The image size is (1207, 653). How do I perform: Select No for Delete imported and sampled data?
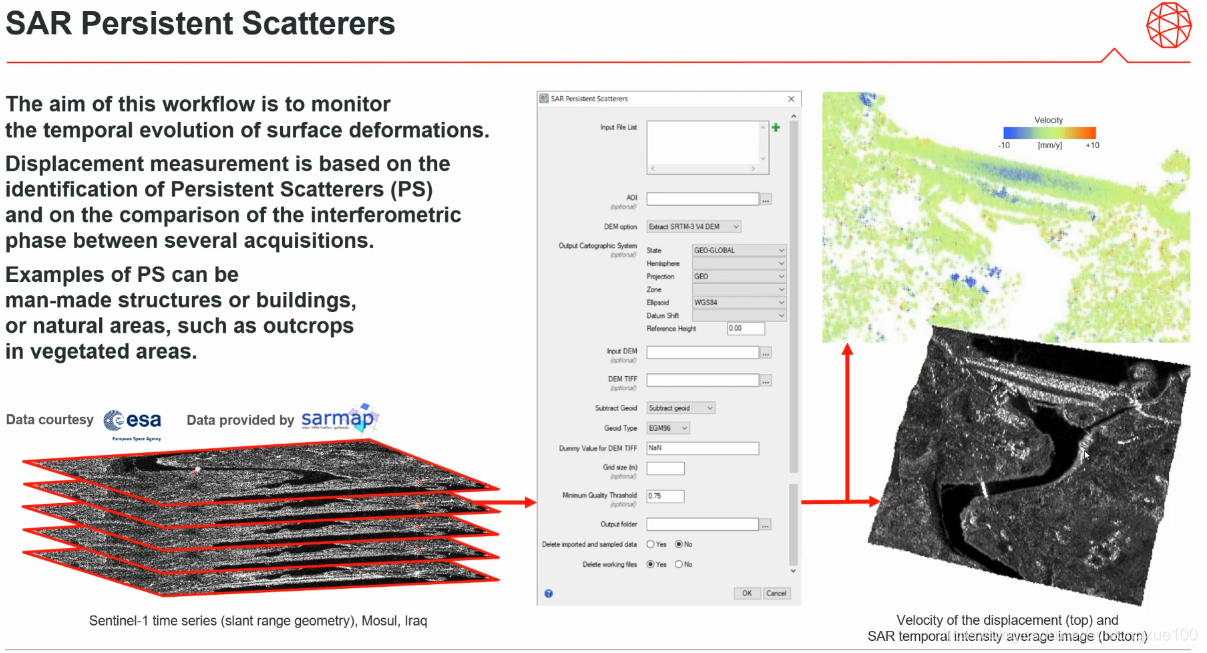click(x=679, y=544)
